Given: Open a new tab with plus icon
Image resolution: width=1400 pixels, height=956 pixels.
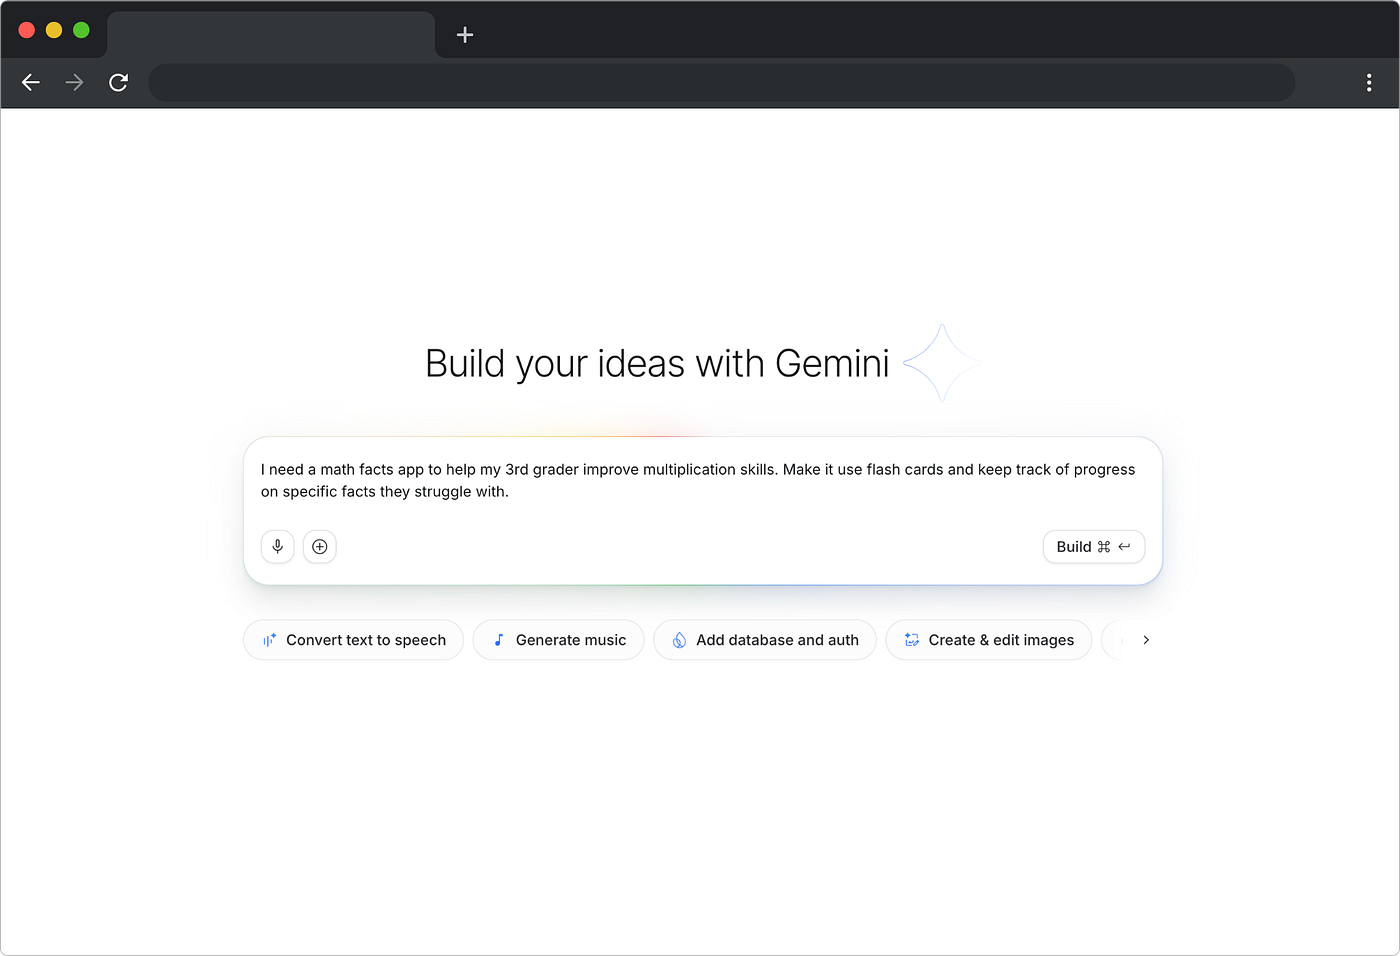Looking at the screenshot, I should pos(465,35).
